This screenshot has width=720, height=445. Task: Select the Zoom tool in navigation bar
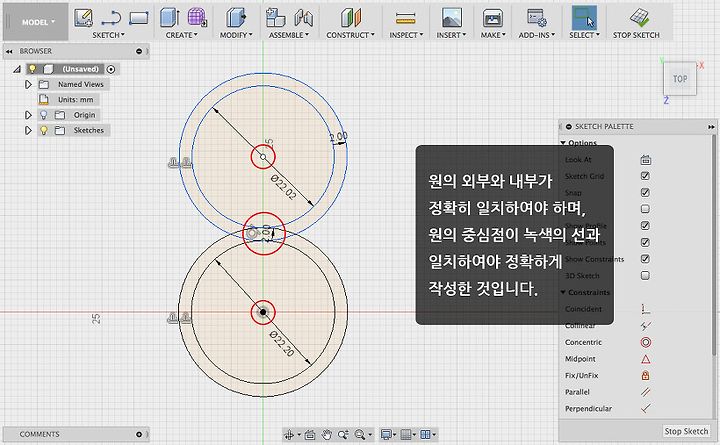[343, 434]
